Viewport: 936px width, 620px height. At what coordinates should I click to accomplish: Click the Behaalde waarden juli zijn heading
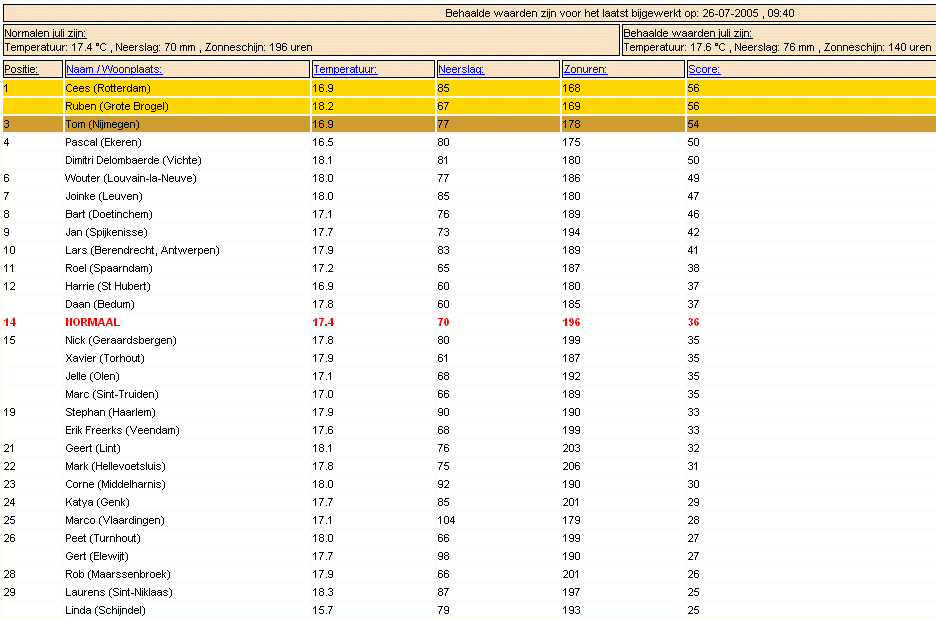[688, 33]
